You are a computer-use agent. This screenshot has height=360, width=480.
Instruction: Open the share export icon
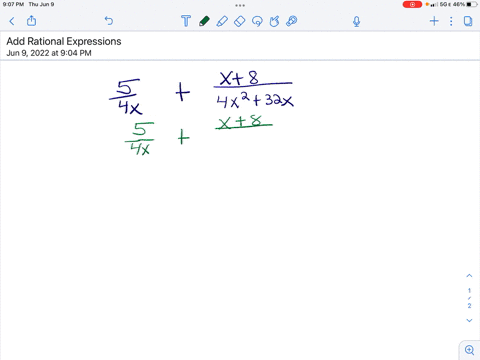click(31, 21)
